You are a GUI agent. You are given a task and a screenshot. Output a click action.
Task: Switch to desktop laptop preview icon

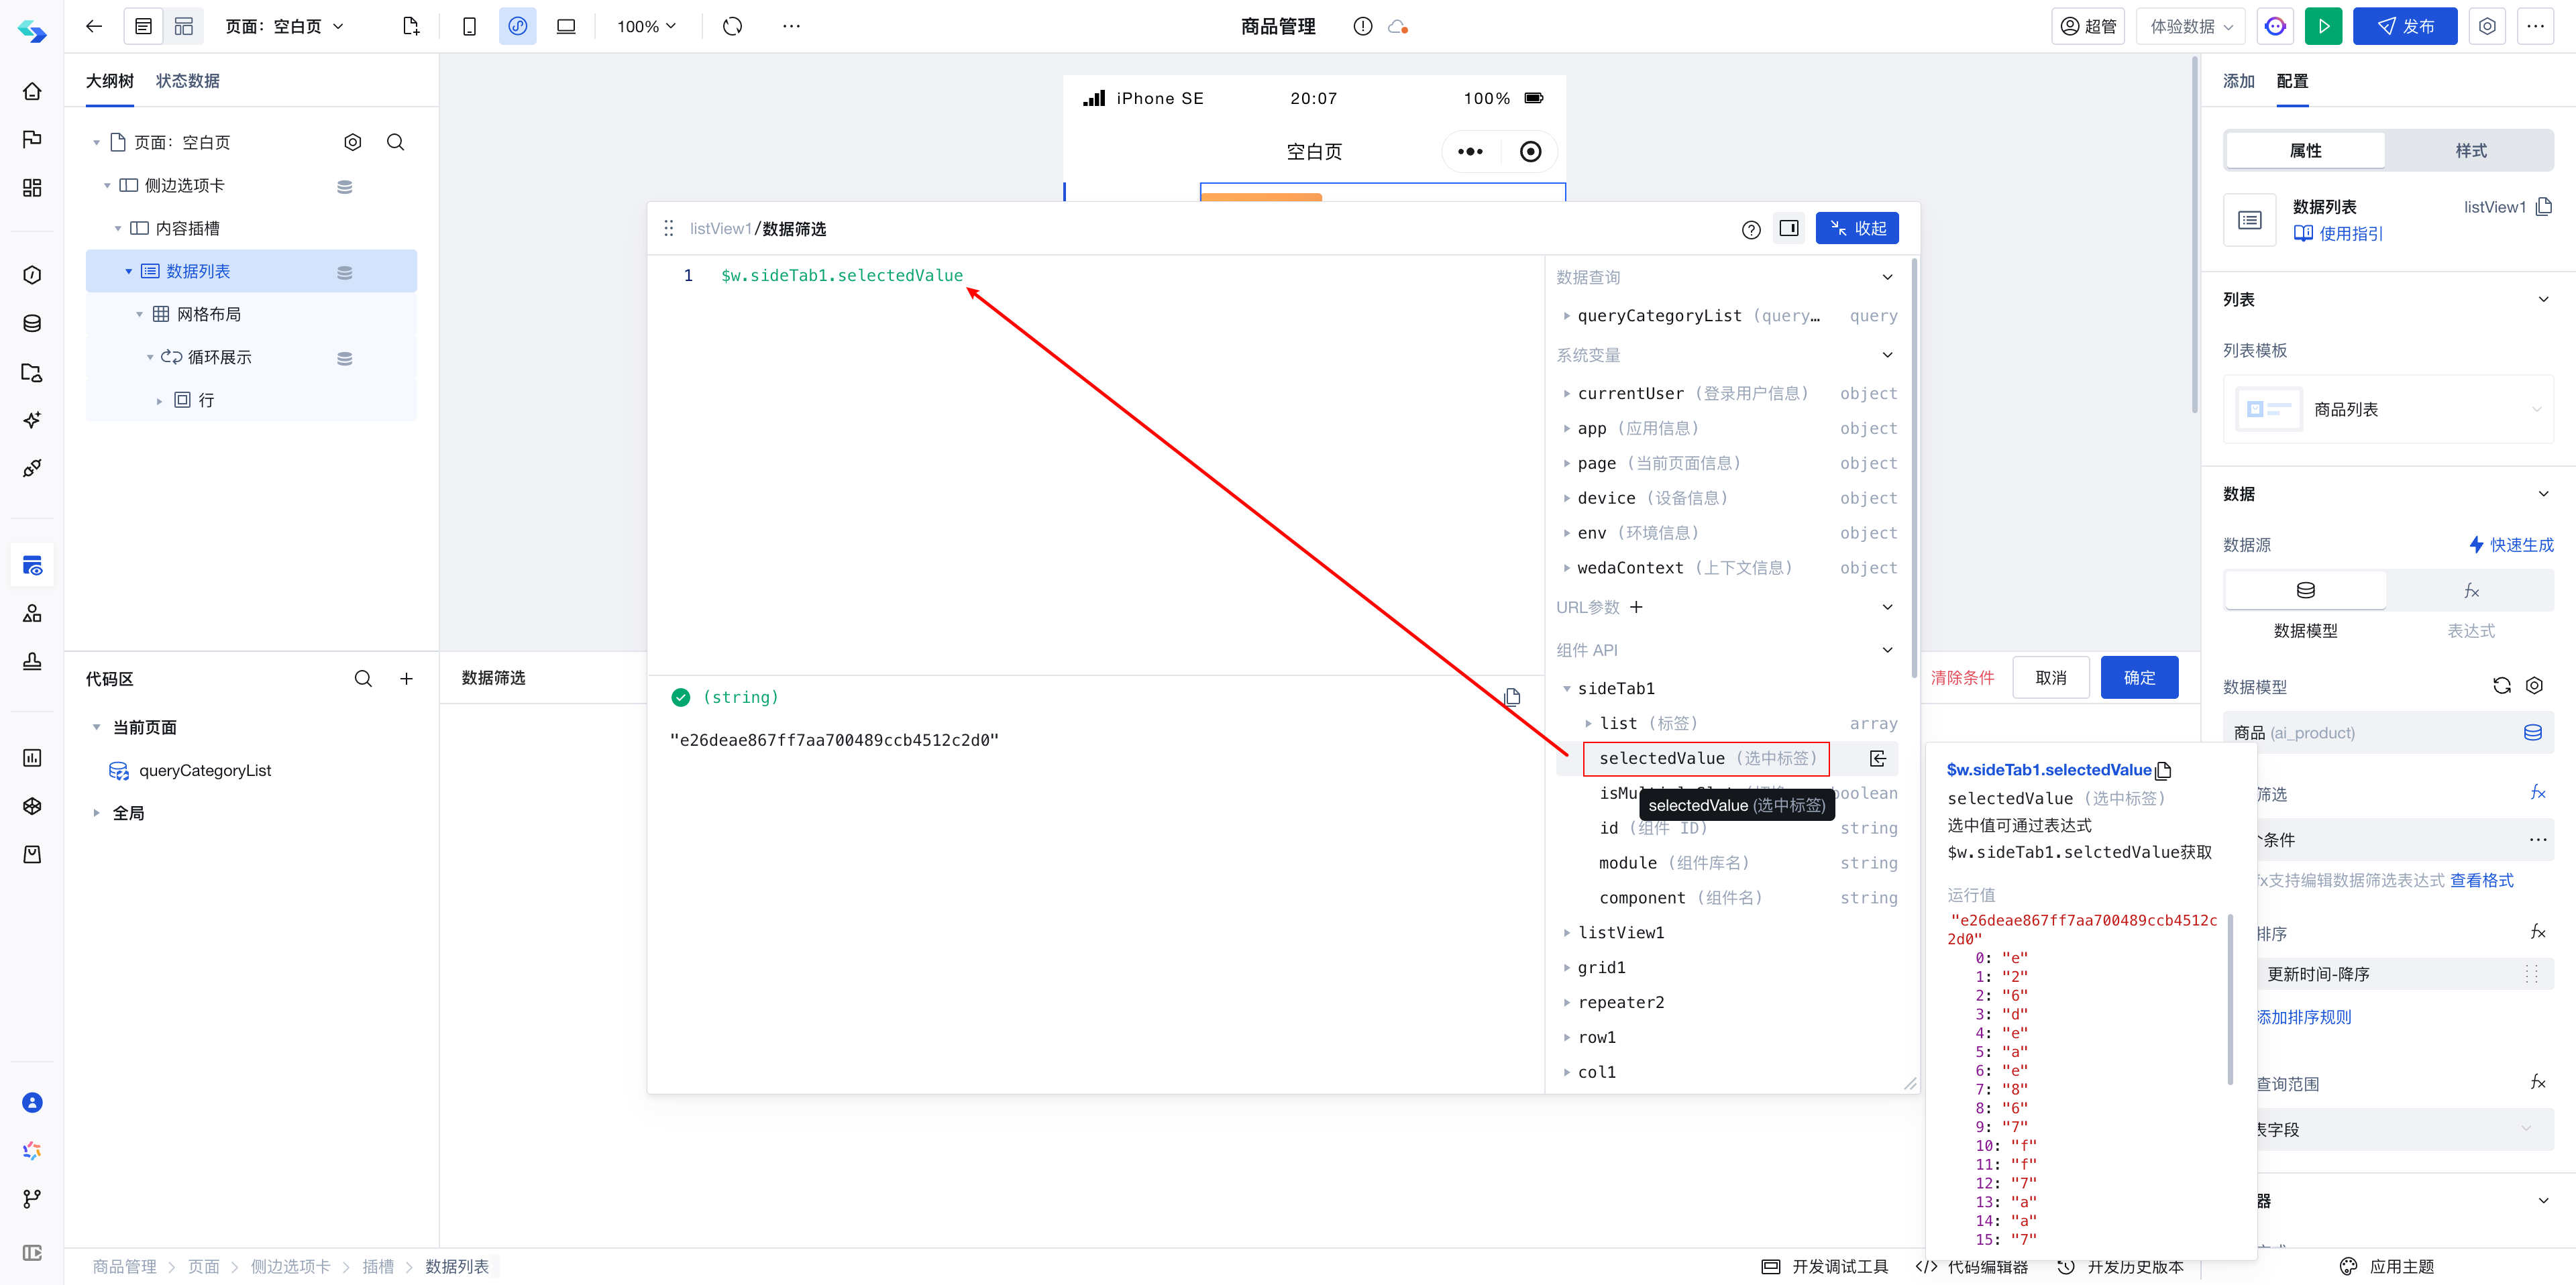click(x=566, y=27)
